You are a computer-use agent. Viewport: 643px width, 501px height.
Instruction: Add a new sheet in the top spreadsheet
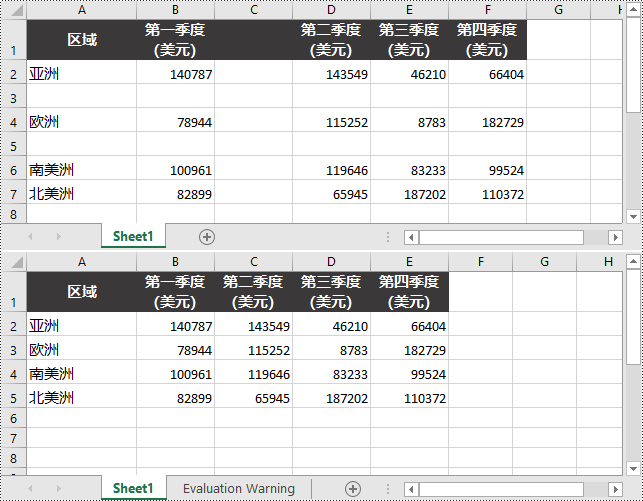click(x=207, y=237)
